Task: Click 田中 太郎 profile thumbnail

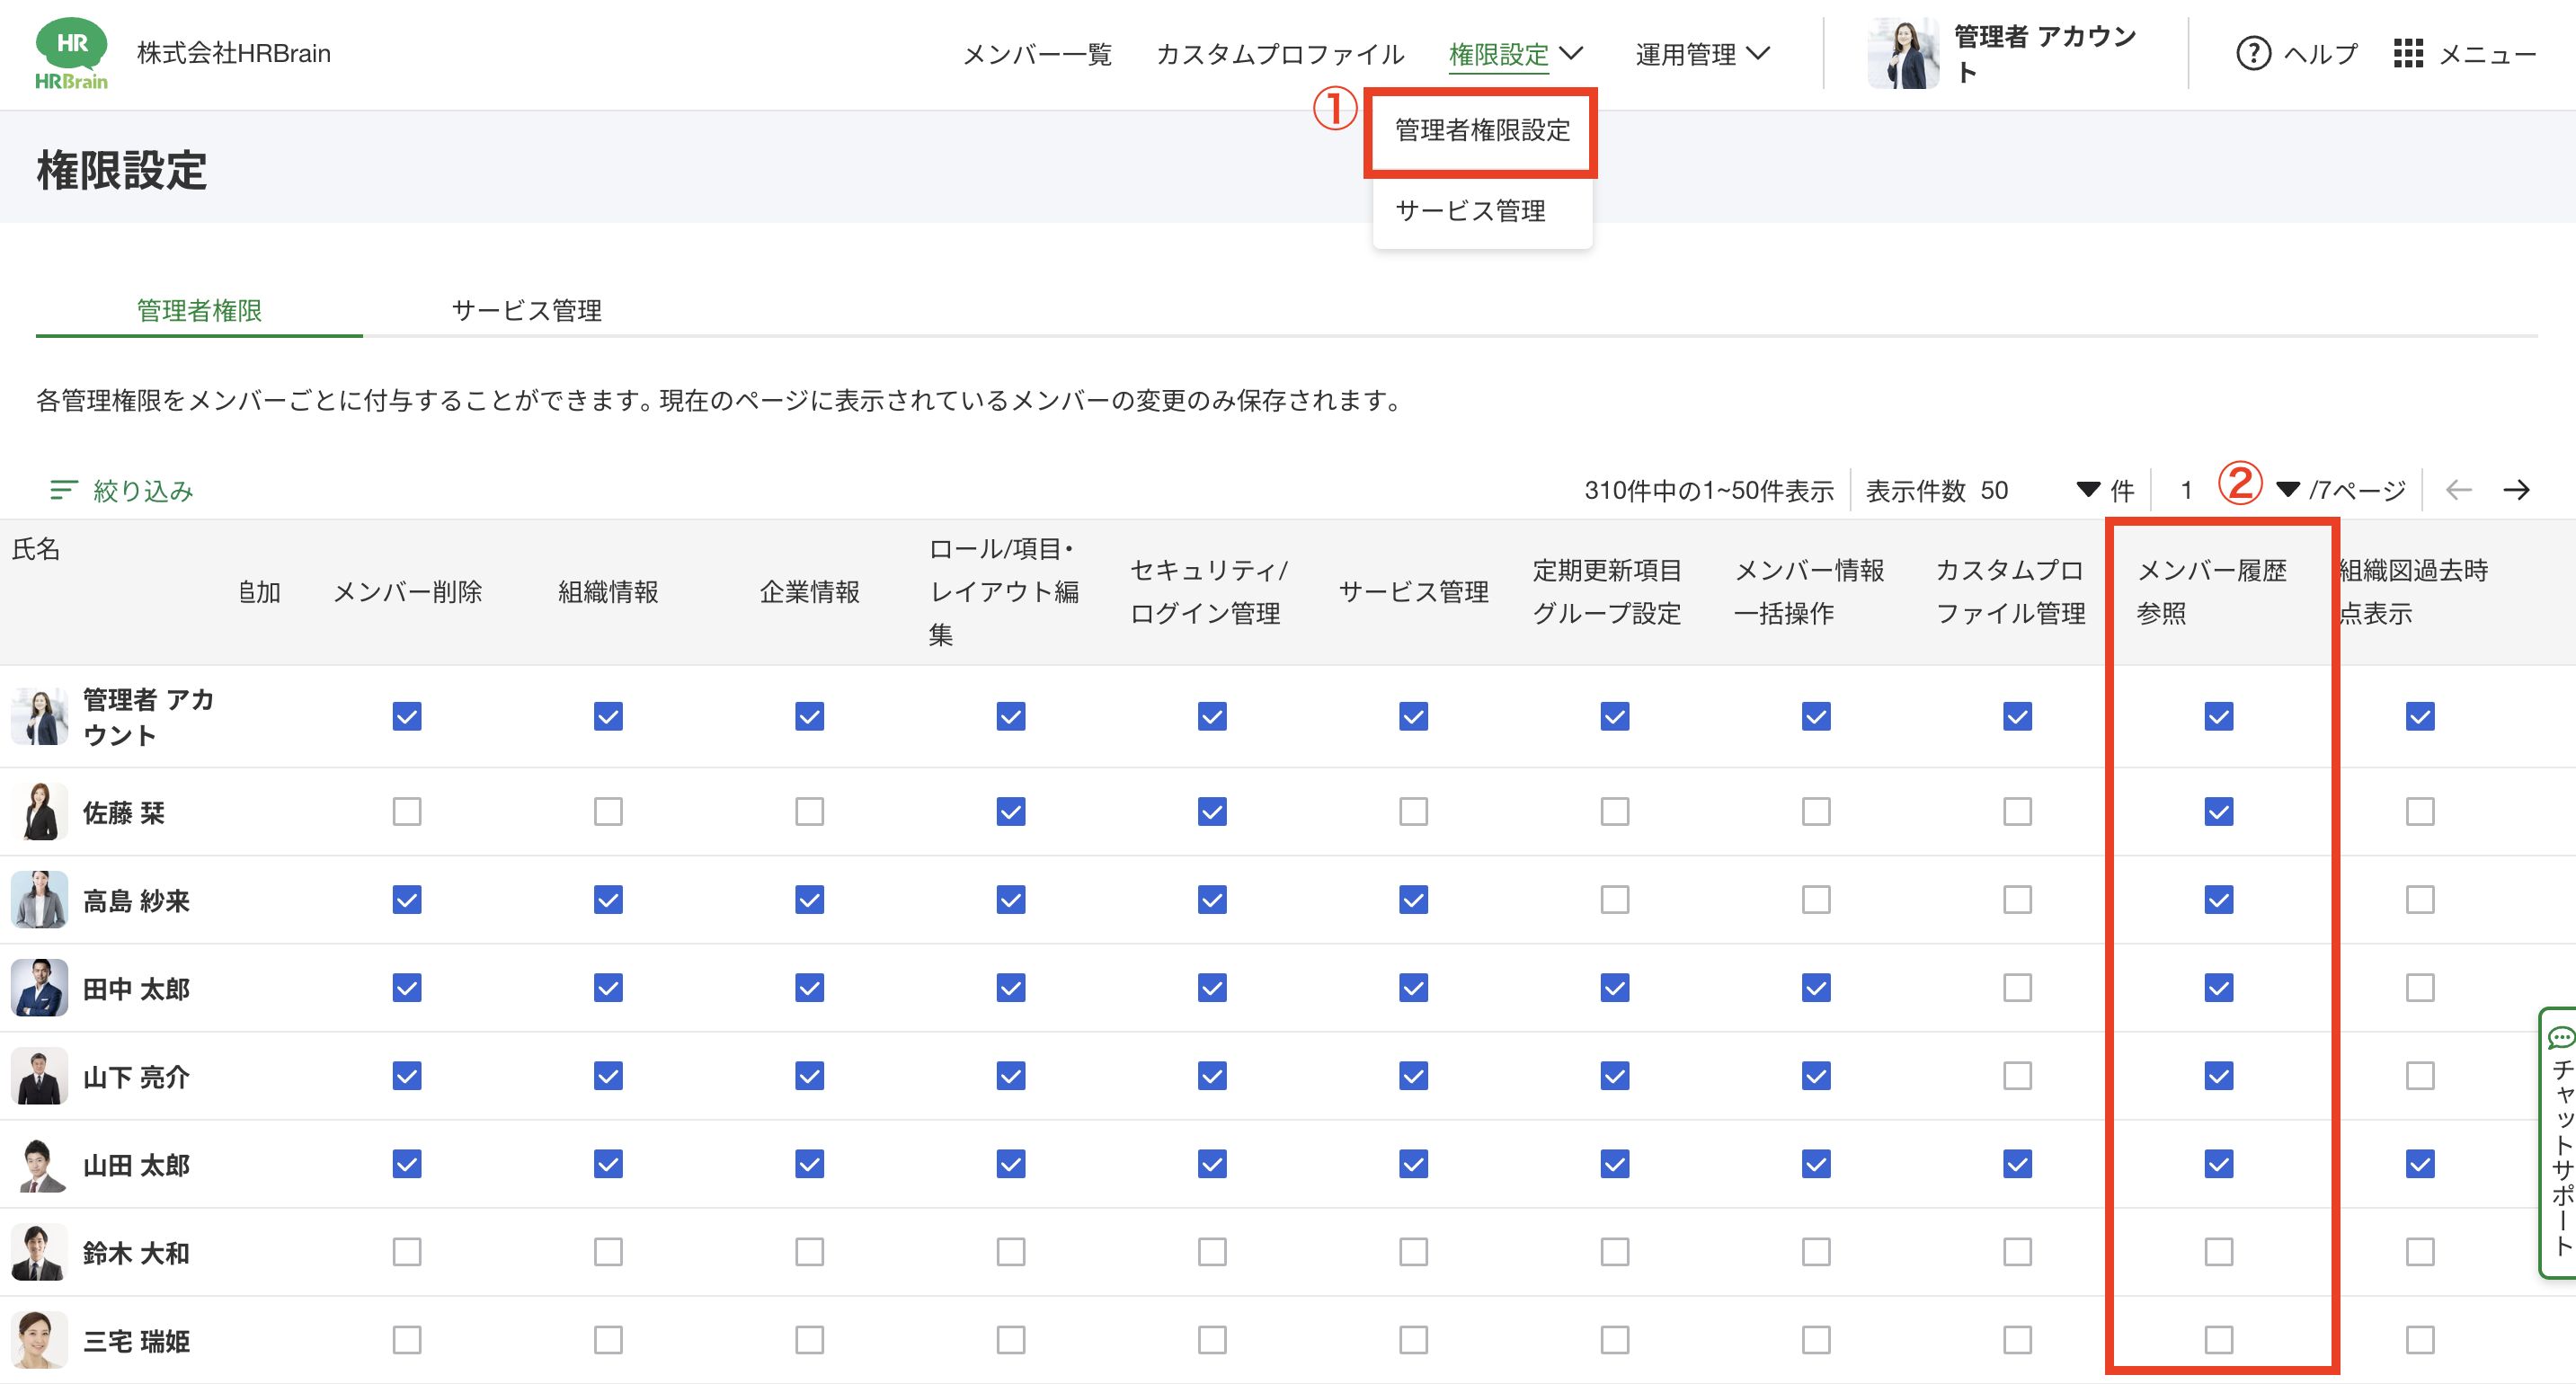Action: click(x=40, y=988)
